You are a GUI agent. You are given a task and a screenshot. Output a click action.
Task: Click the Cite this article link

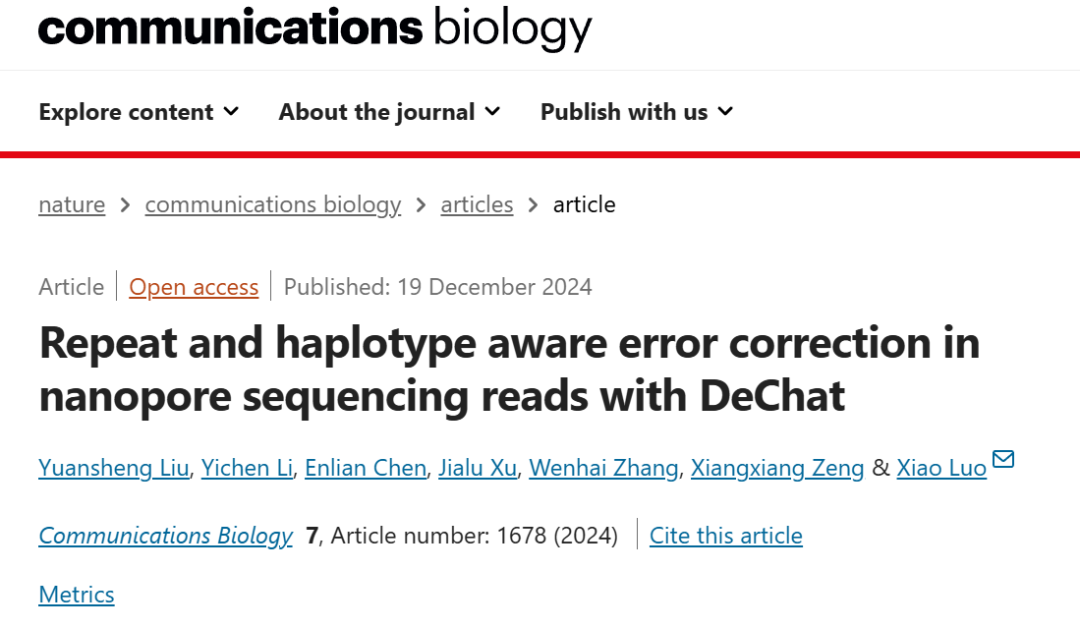[726, 536]
